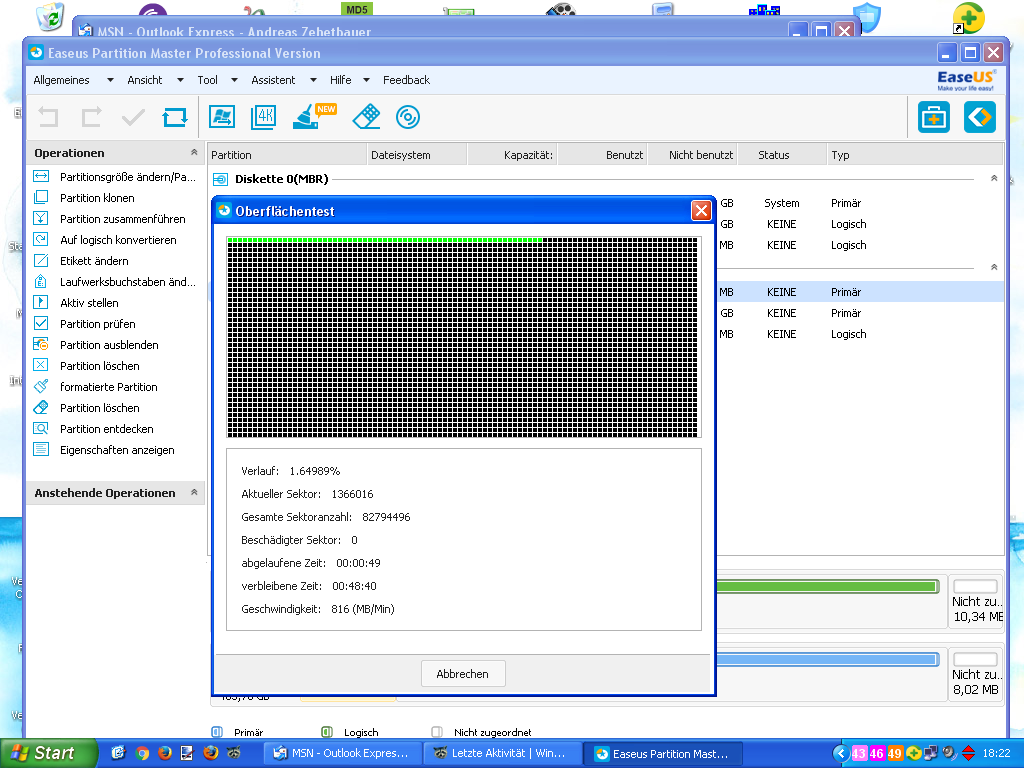1024x768 pixels.
Task: Click the Tool dropdown arrow
Action: [x=234, y=80]
